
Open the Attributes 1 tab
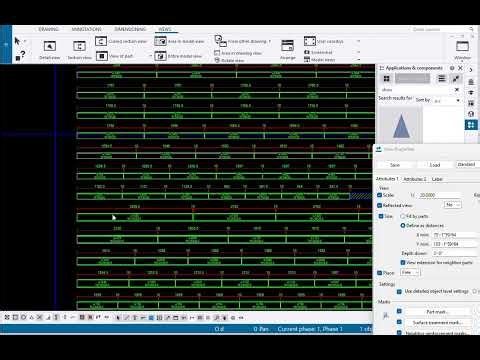pos(387,179)
